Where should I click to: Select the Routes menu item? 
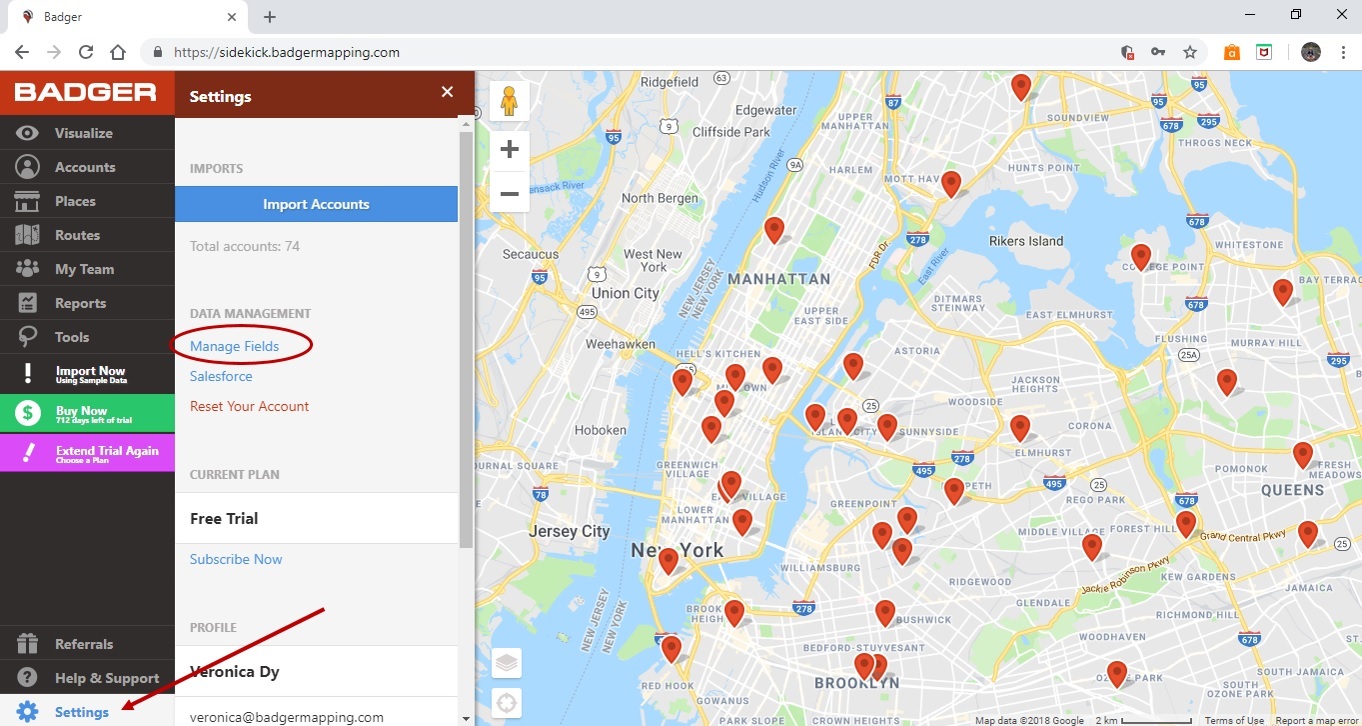pos(87,235)
